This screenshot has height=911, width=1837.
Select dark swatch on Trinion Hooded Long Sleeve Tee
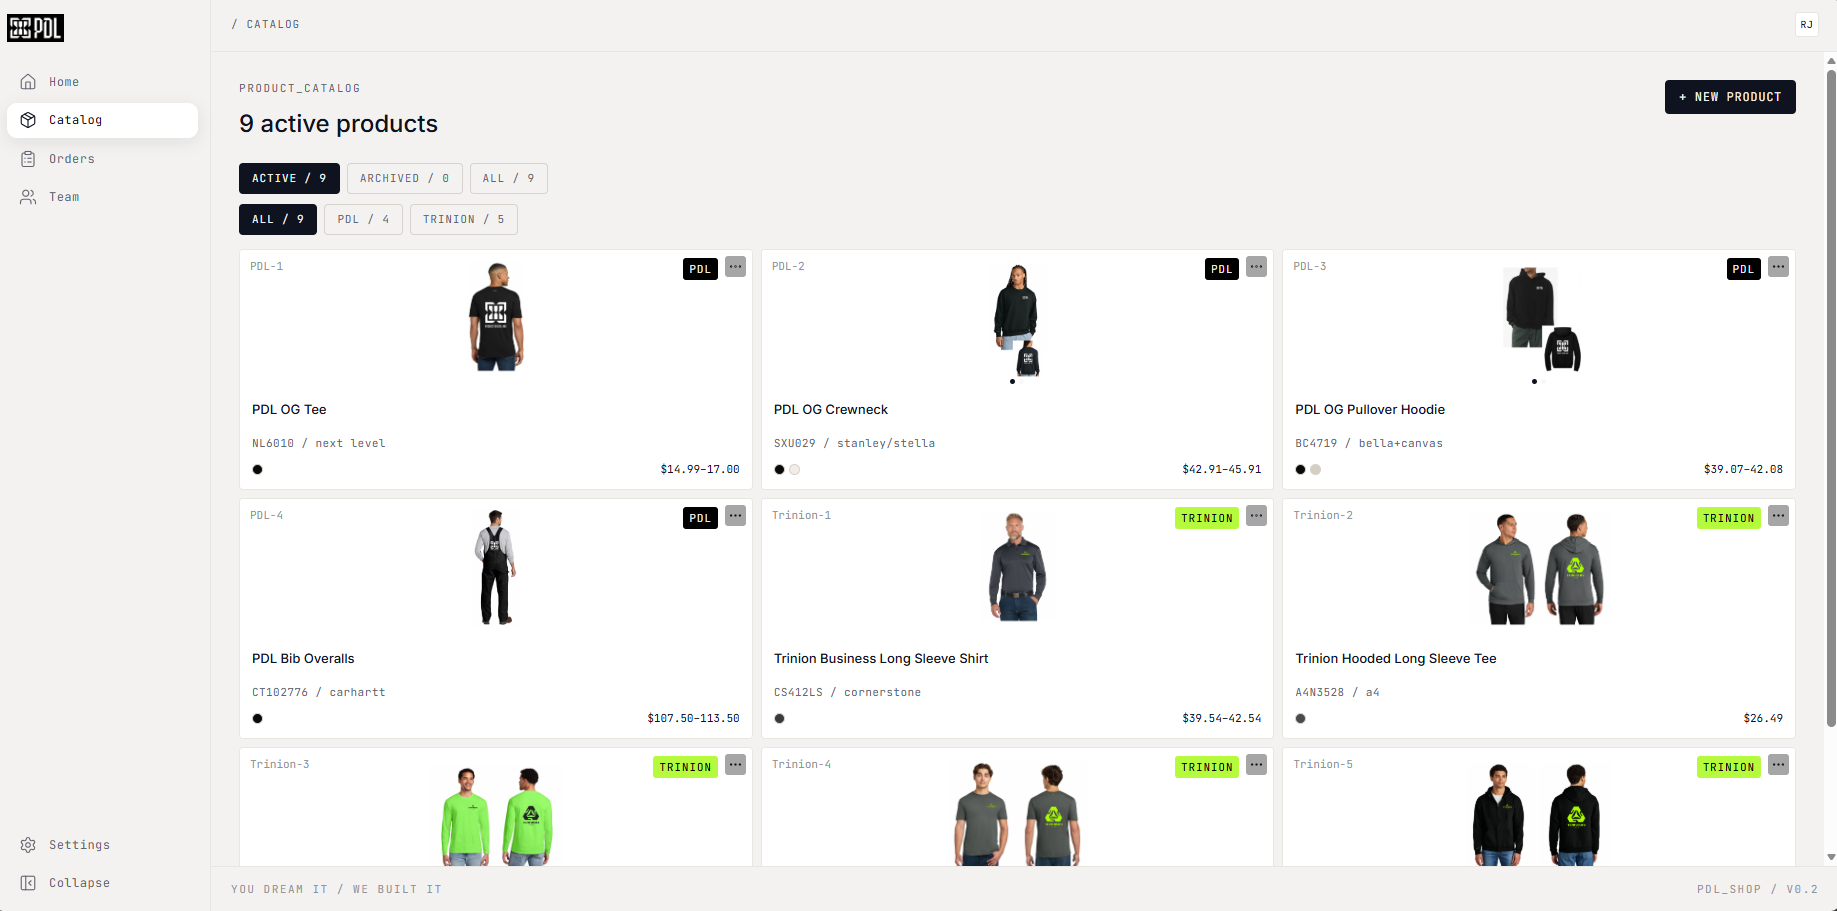(1301, 718)
